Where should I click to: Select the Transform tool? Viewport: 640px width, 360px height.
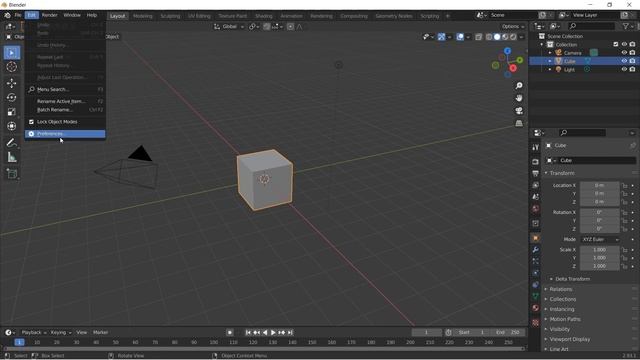pos(11,126)
